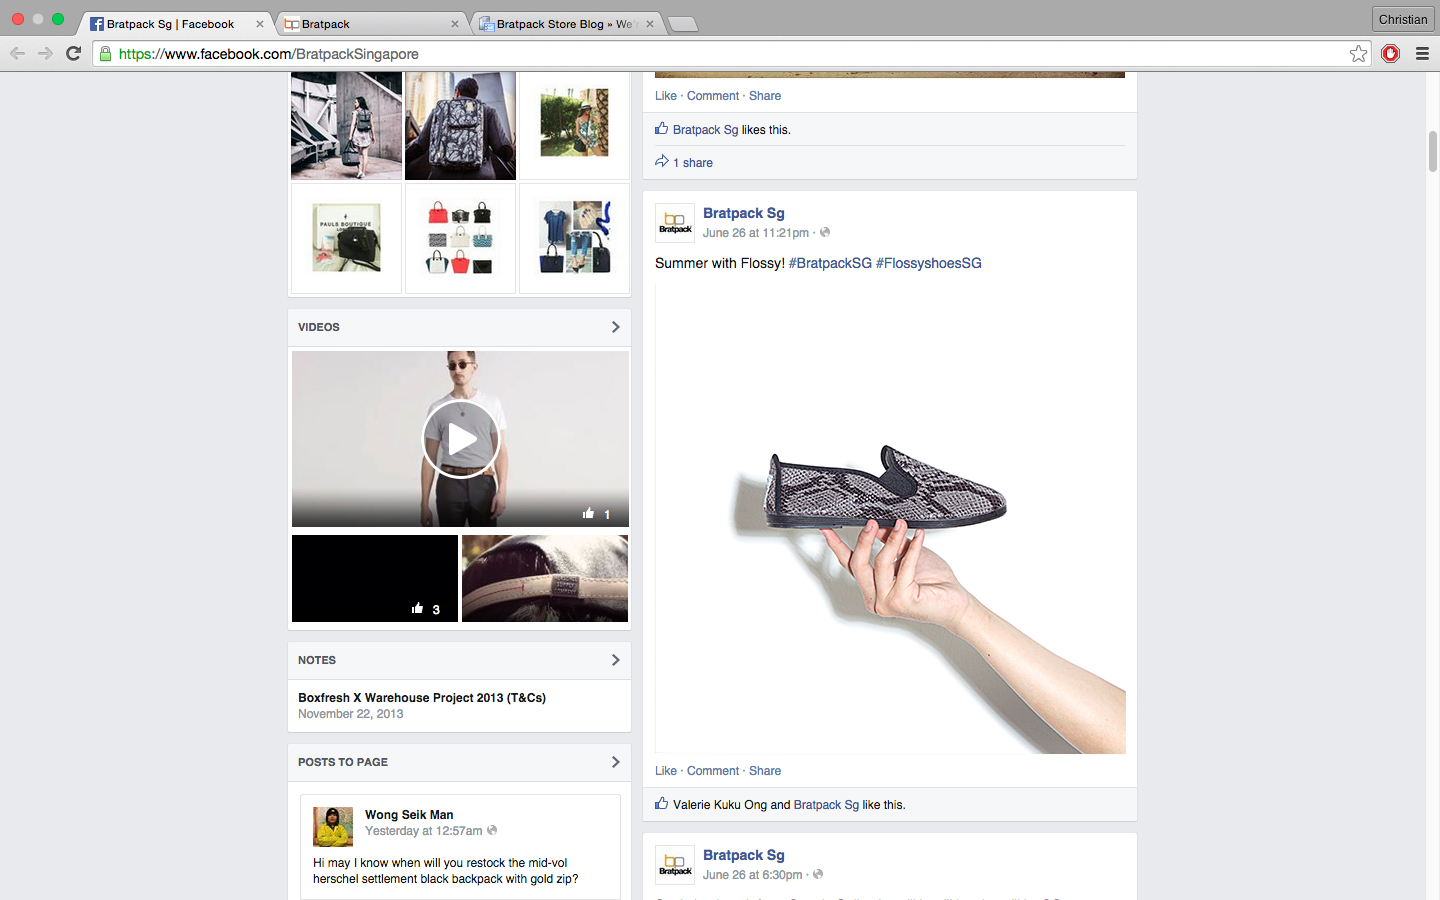The height and width of the screenshot is (900, 1440).
Task: Click the globe privacy icon next to 11:21pm
Action: click(825, 232)
